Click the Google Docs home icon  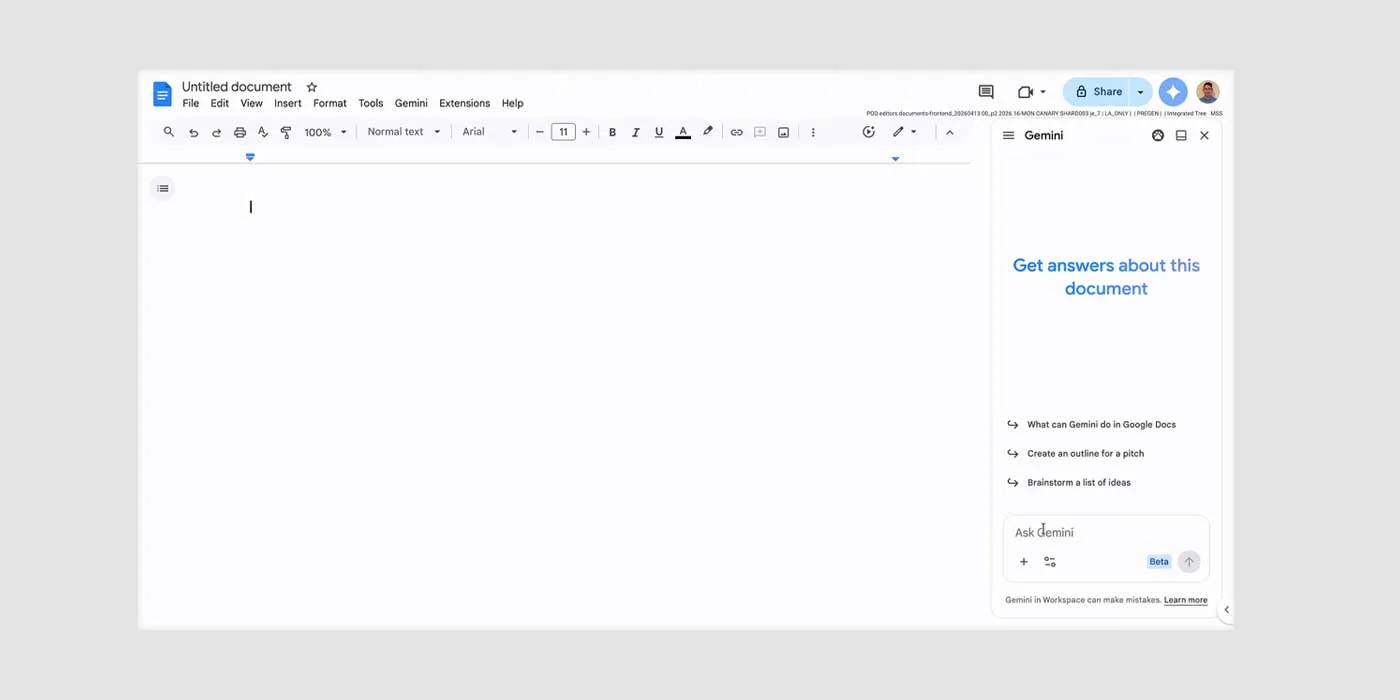[162, 94]
